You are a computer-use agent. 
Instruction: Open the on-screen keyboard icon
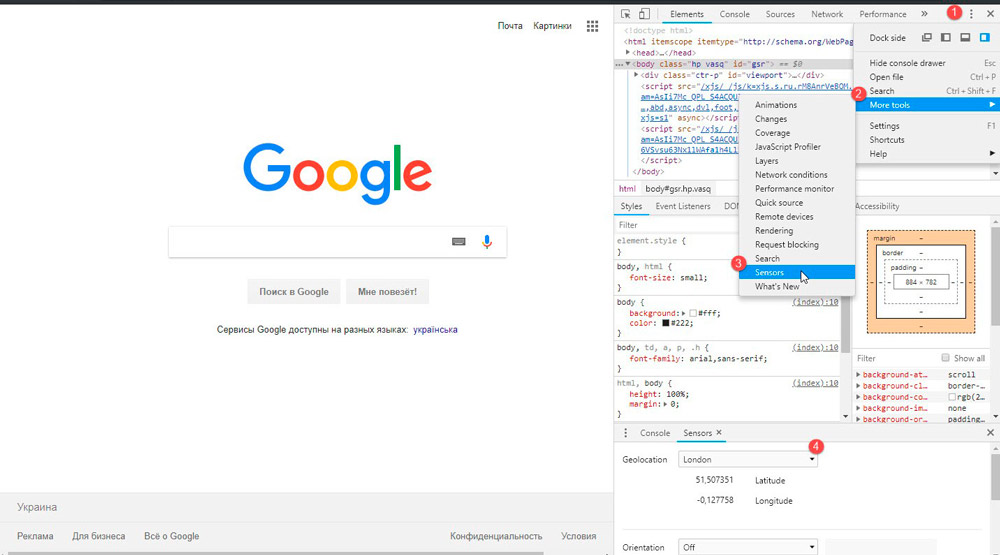459,242
